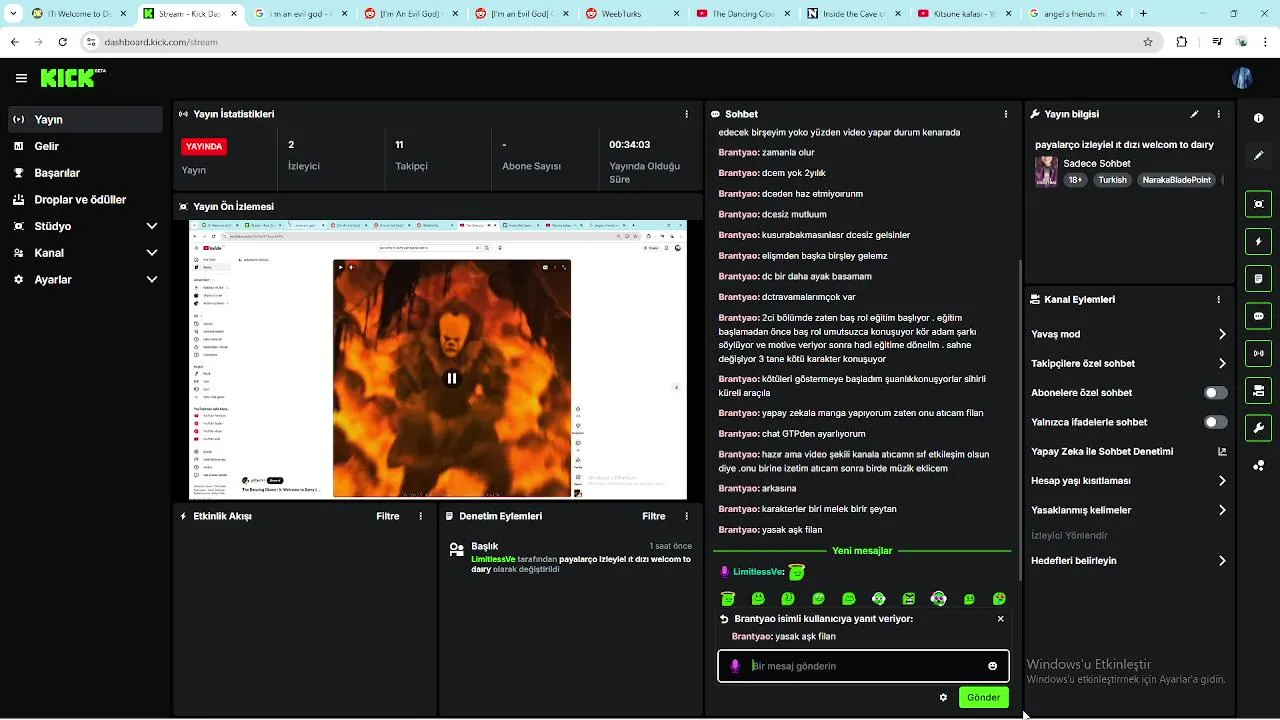Open the info icon in right sidebar
This screenshot has height=720, width=1280.
tap(1258, 118)
